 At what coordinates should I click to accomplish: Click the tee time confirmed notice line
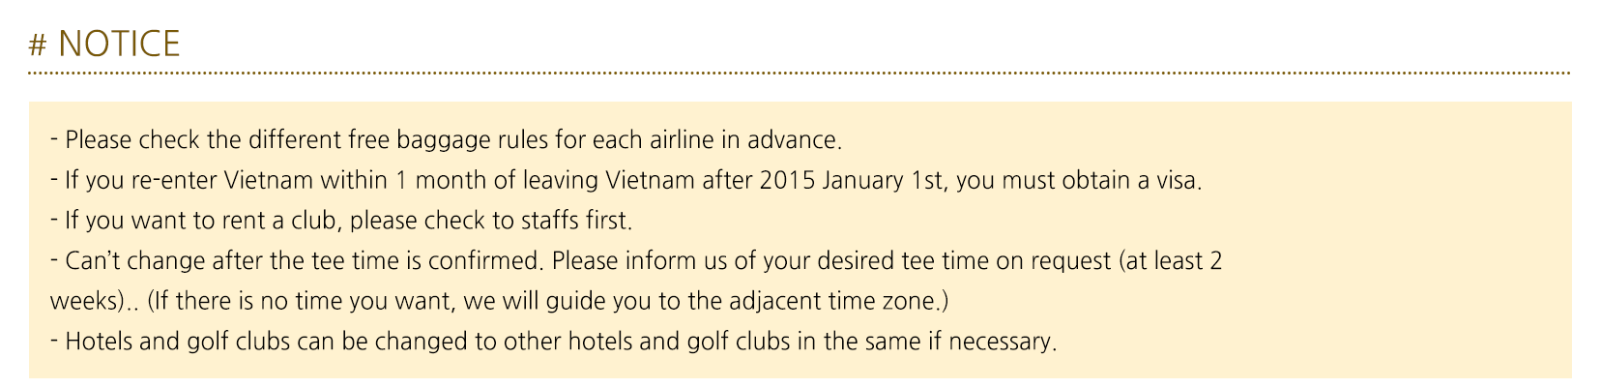(x=636, y=281)
